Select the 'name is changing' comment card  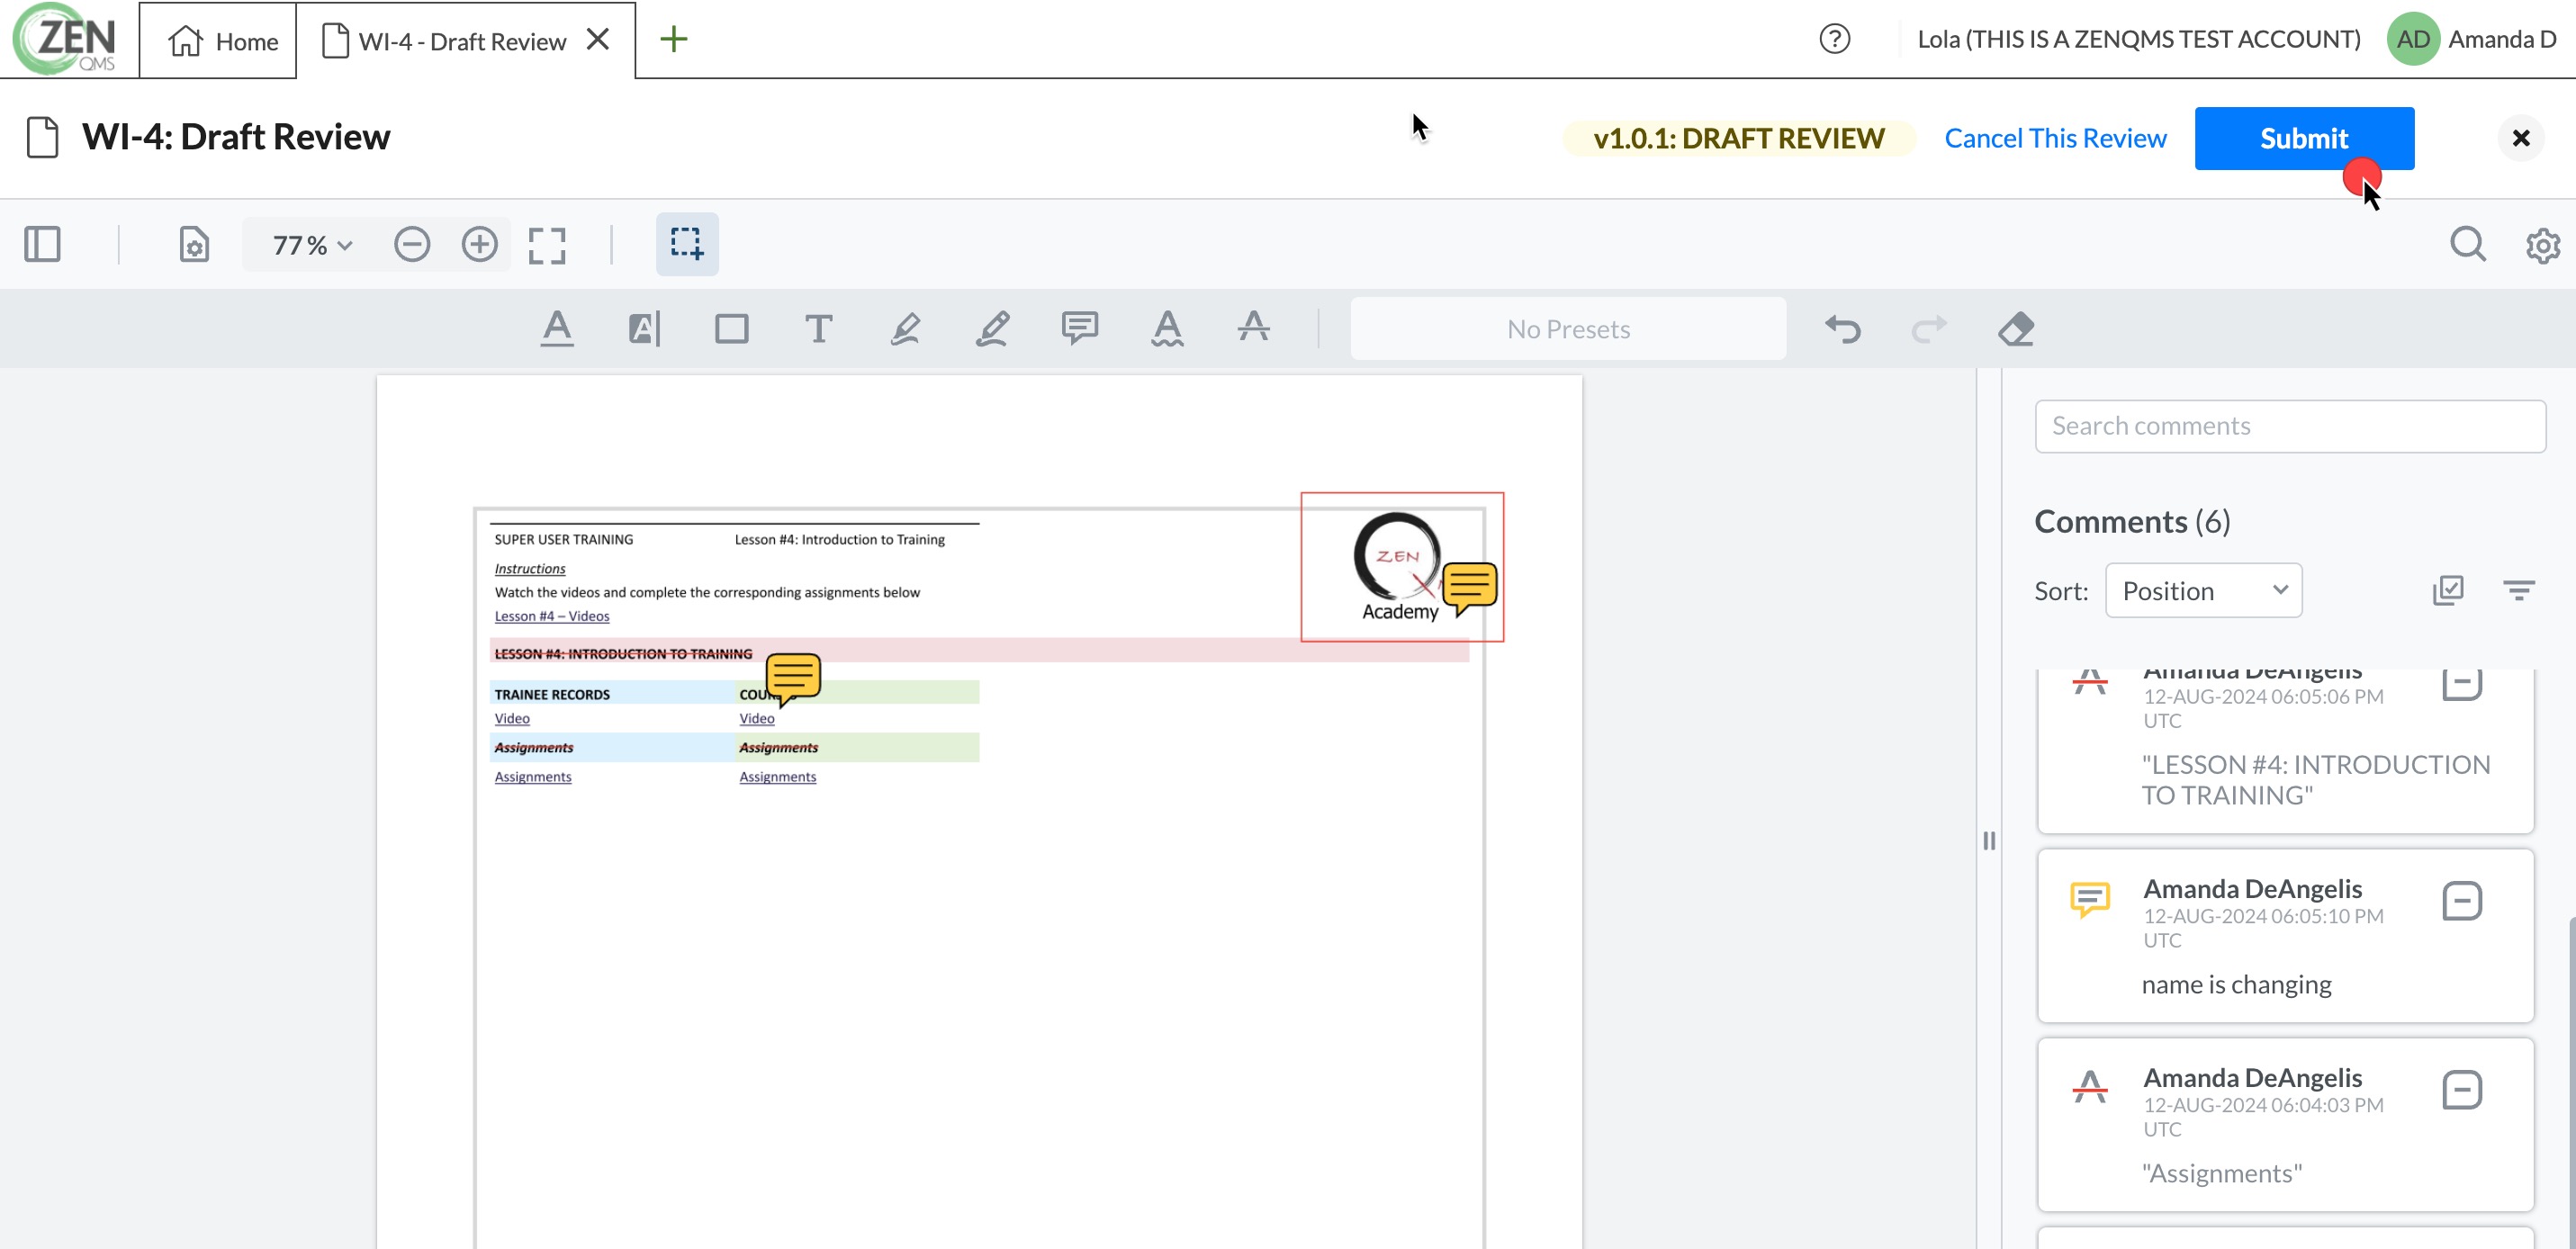[x=2285, y=936]
